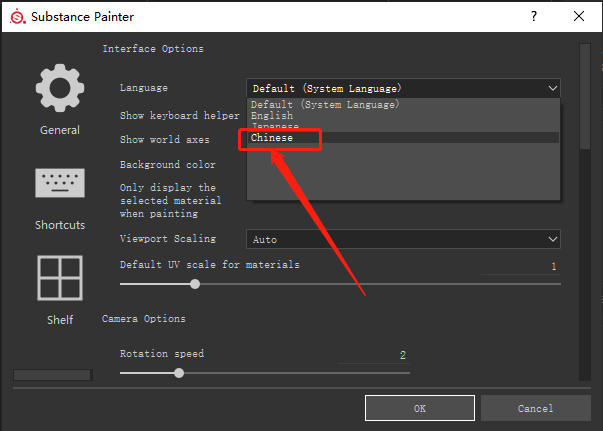Click the Shelf tab label
603x431 pixels.
[x=60, y=320]
